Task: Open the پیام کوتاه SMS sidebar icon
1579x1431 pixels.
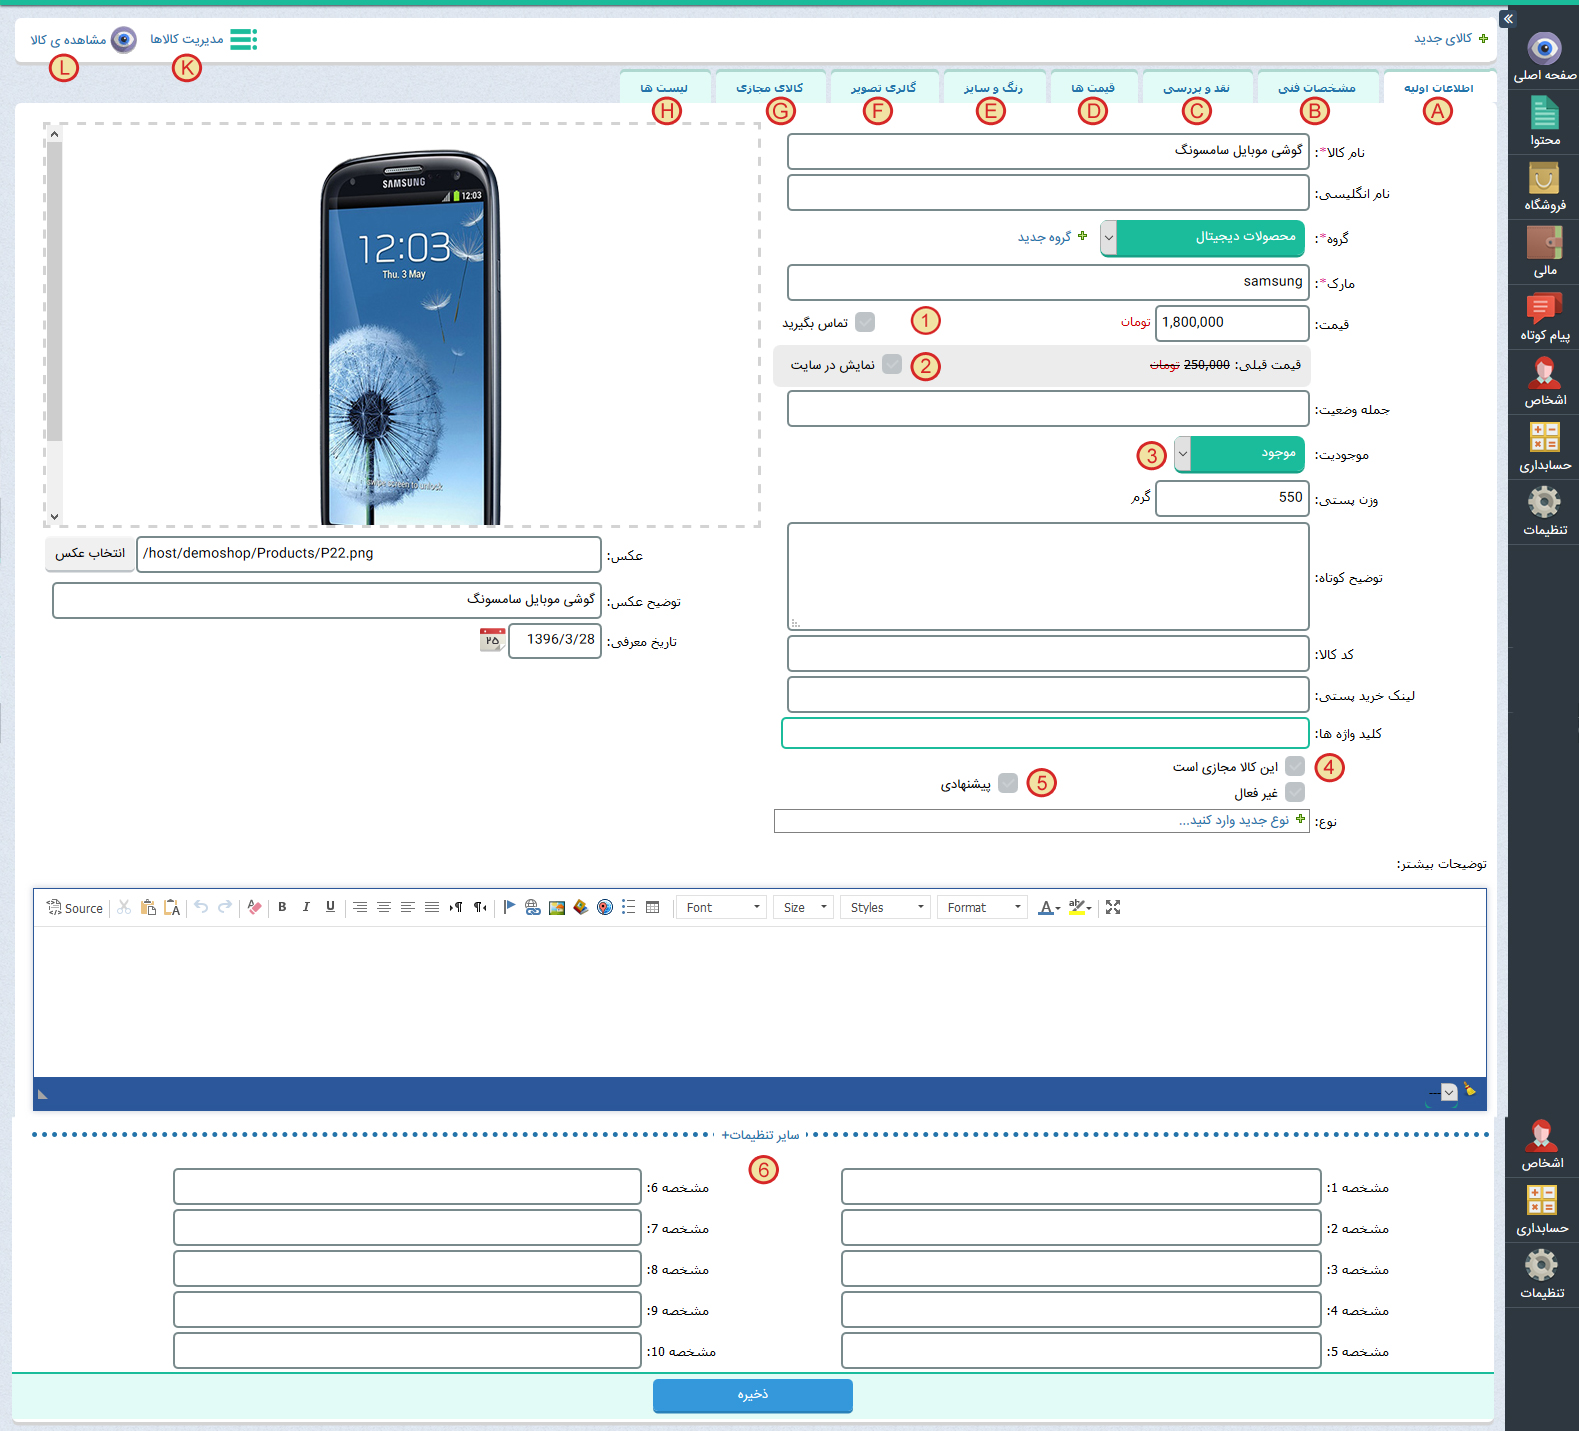Action: pyautogui.click(x=1544, y=317)
